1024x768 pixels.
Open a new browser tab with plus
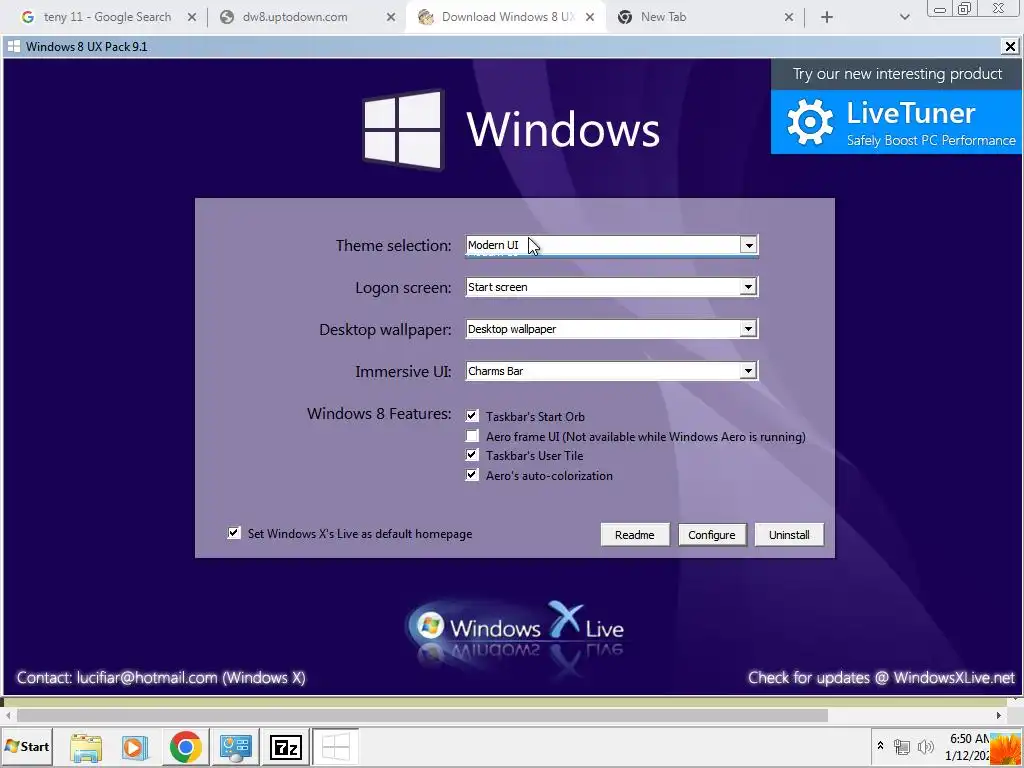coord(827,17)
